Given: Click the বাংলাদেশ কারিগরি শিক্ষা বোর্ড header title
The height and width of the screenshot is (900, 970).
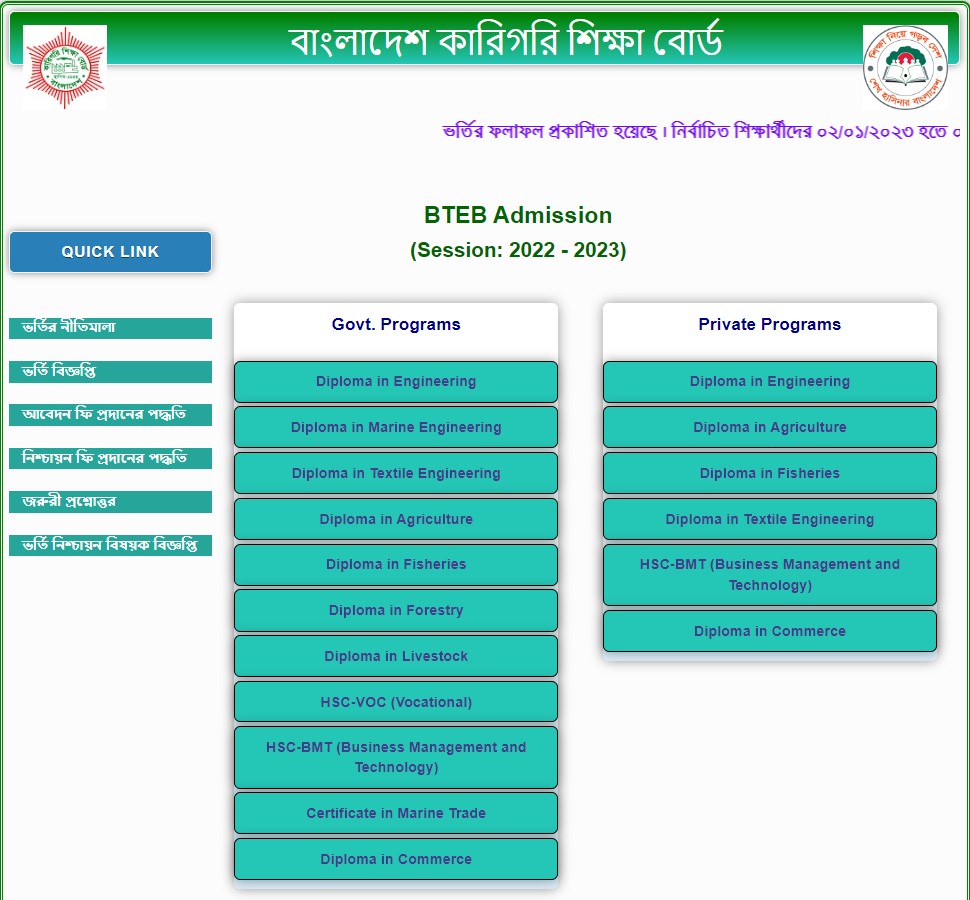Looking at the screenshot, I should (505, 41).
